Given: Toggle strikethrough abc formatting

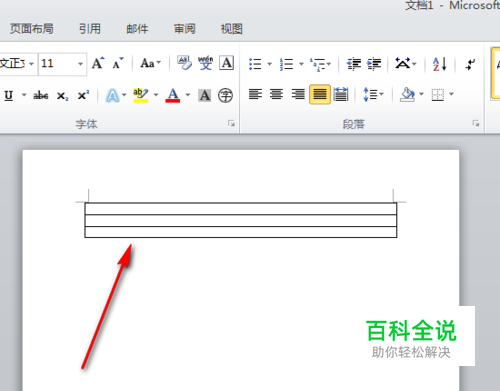Looking at the screenshot, I should click(x=41, y=96).
